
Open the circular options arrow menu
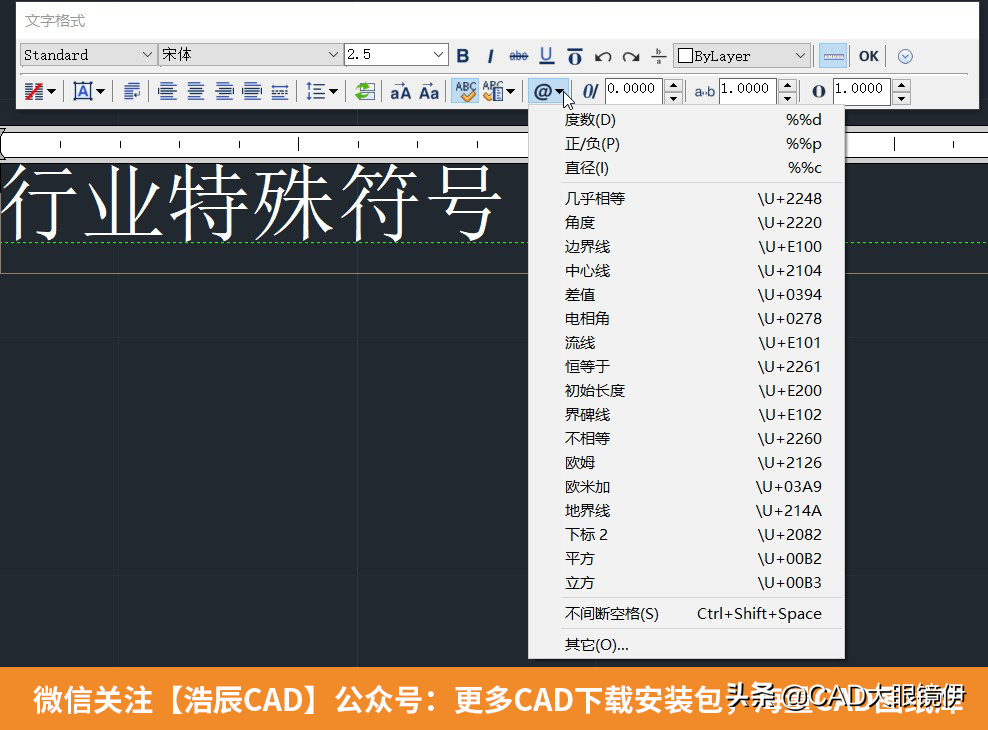(x=905, y=56)
